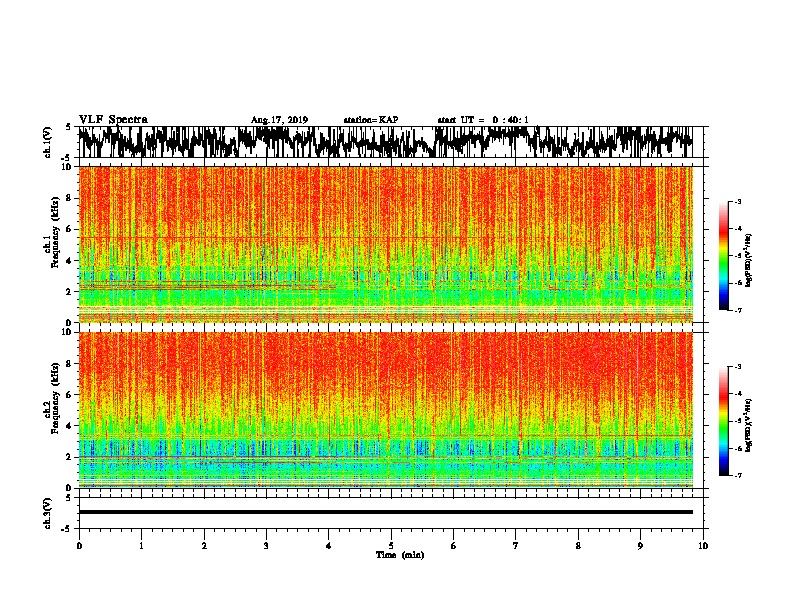Click the ch.2 color scale bar
Viewport: 792px width, 612px height.
[x=723, y=421]
